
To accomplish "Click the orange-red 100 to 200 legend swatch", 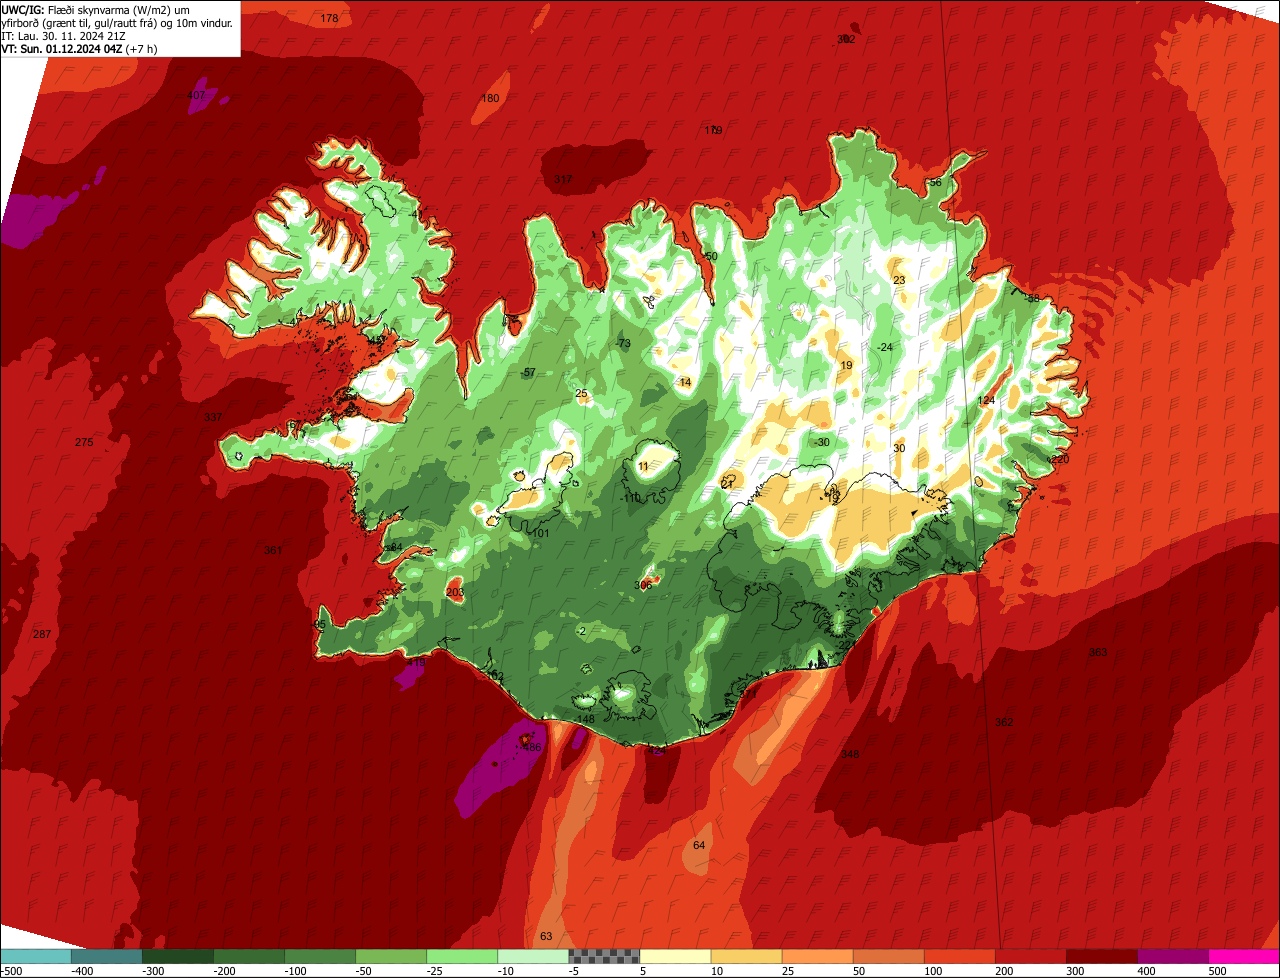I will click(x=959, y=956).
